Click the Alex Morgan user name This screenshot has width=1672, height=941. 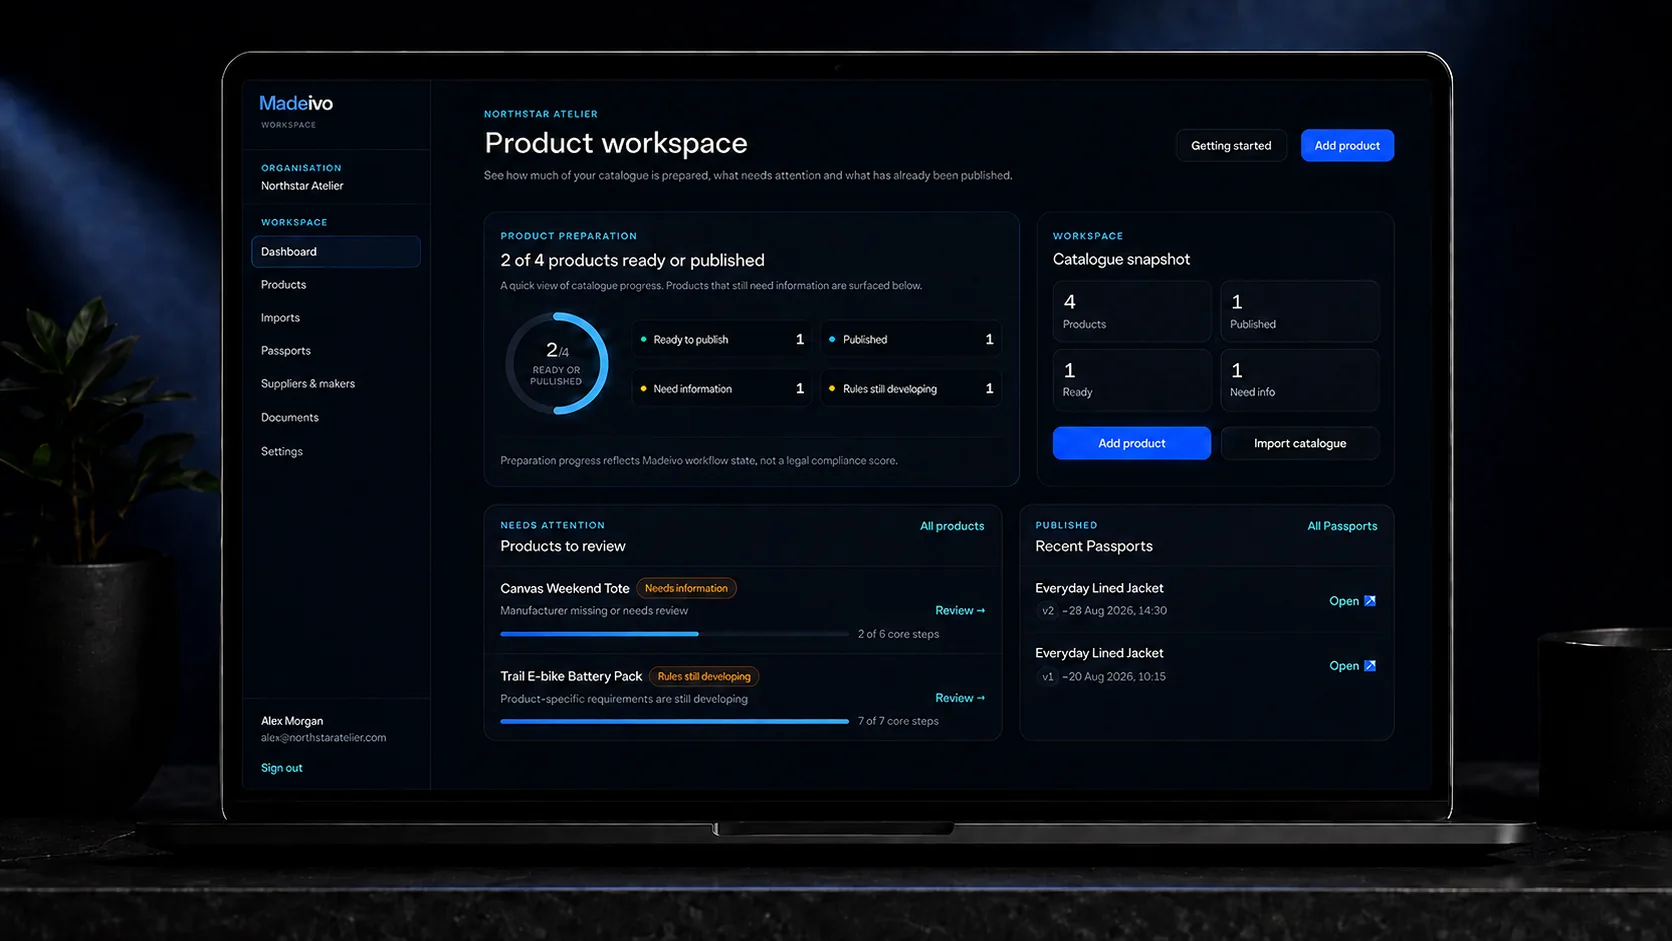(292, 721)
